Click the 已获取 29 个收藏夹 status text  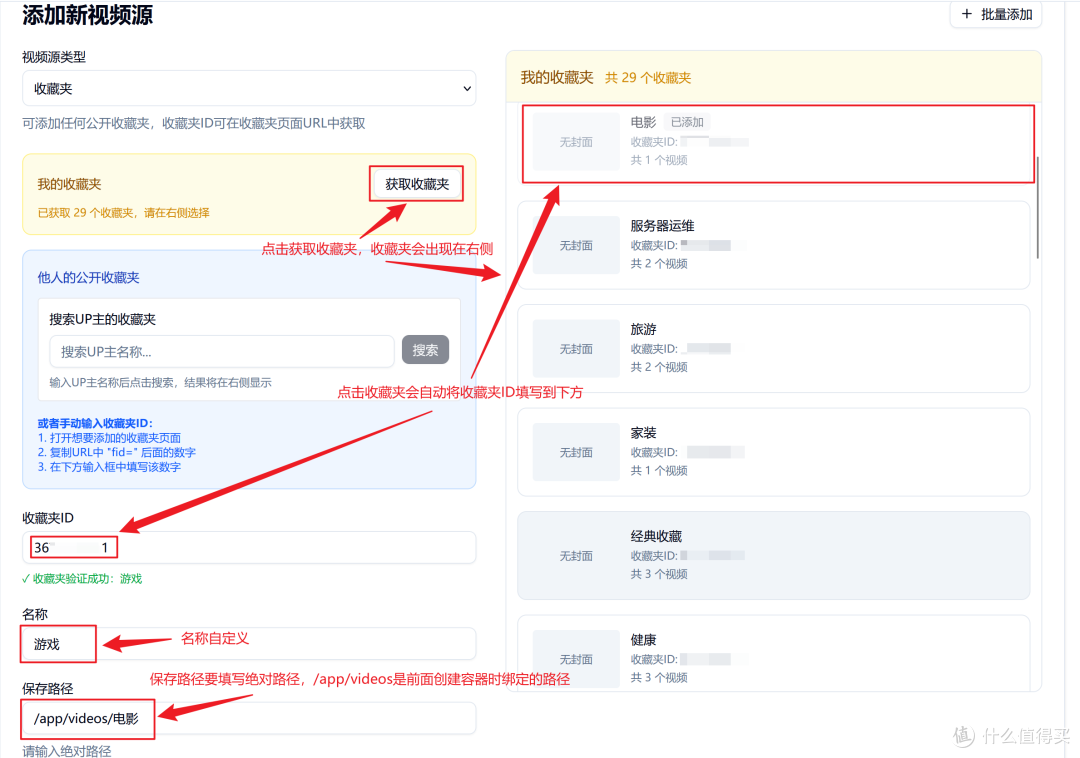pyautogui.click(x=123, y=213)
